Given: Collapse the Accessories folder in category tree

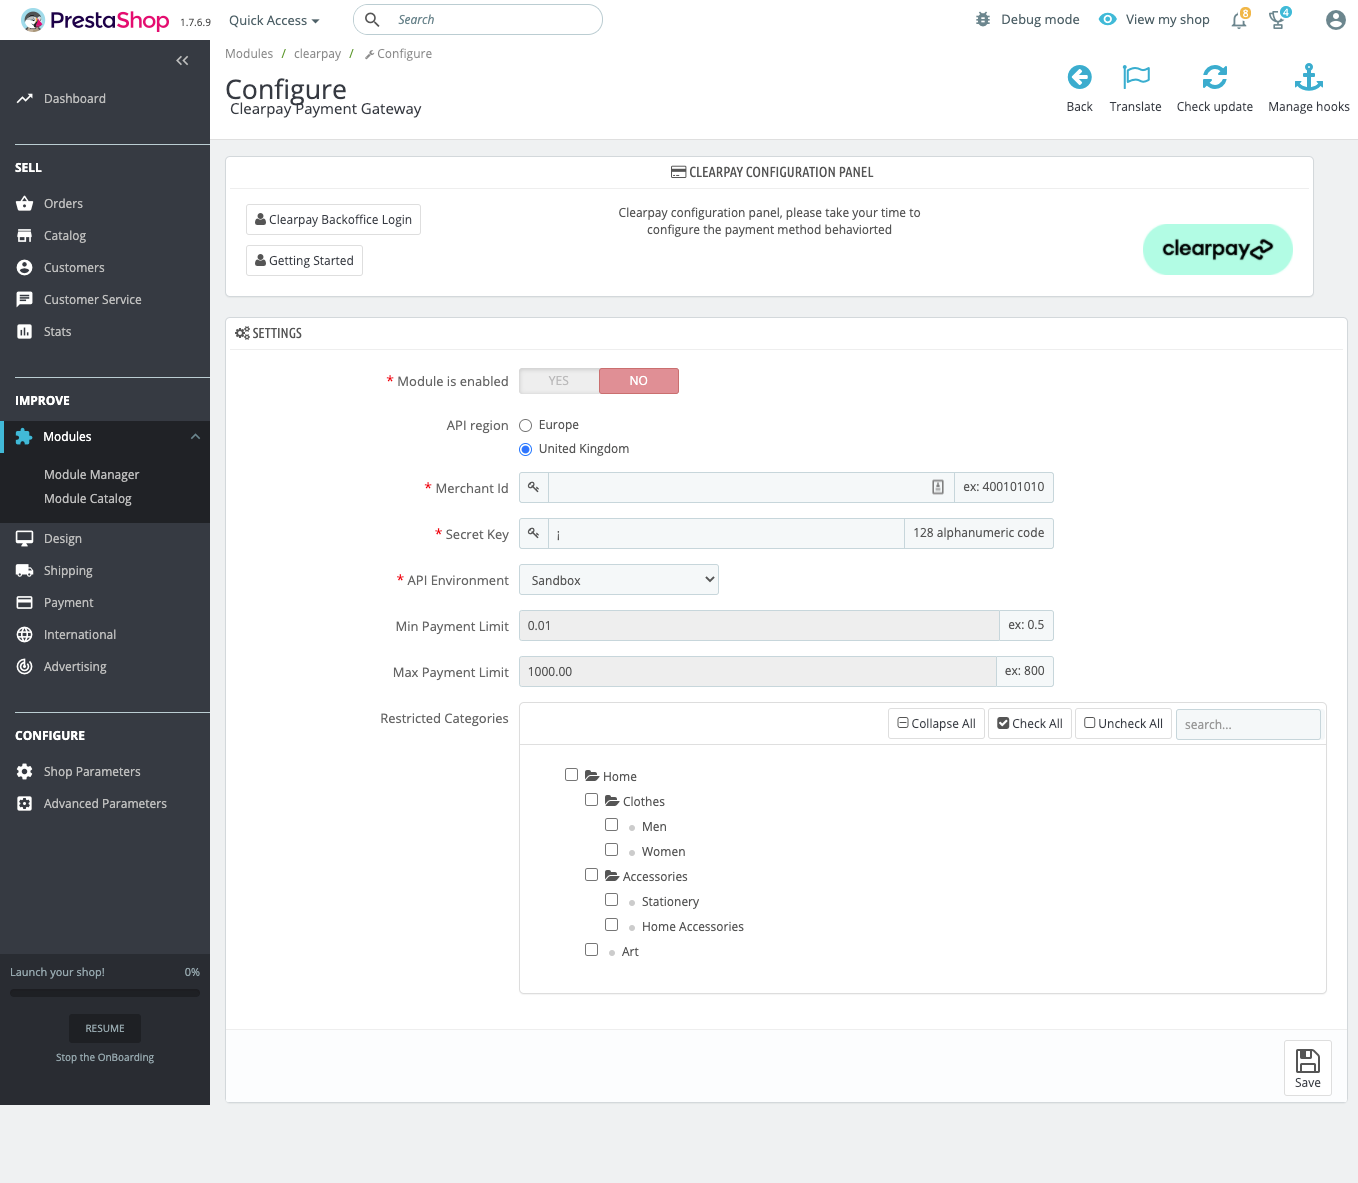Looking at the screenshot, I should 612,876.
